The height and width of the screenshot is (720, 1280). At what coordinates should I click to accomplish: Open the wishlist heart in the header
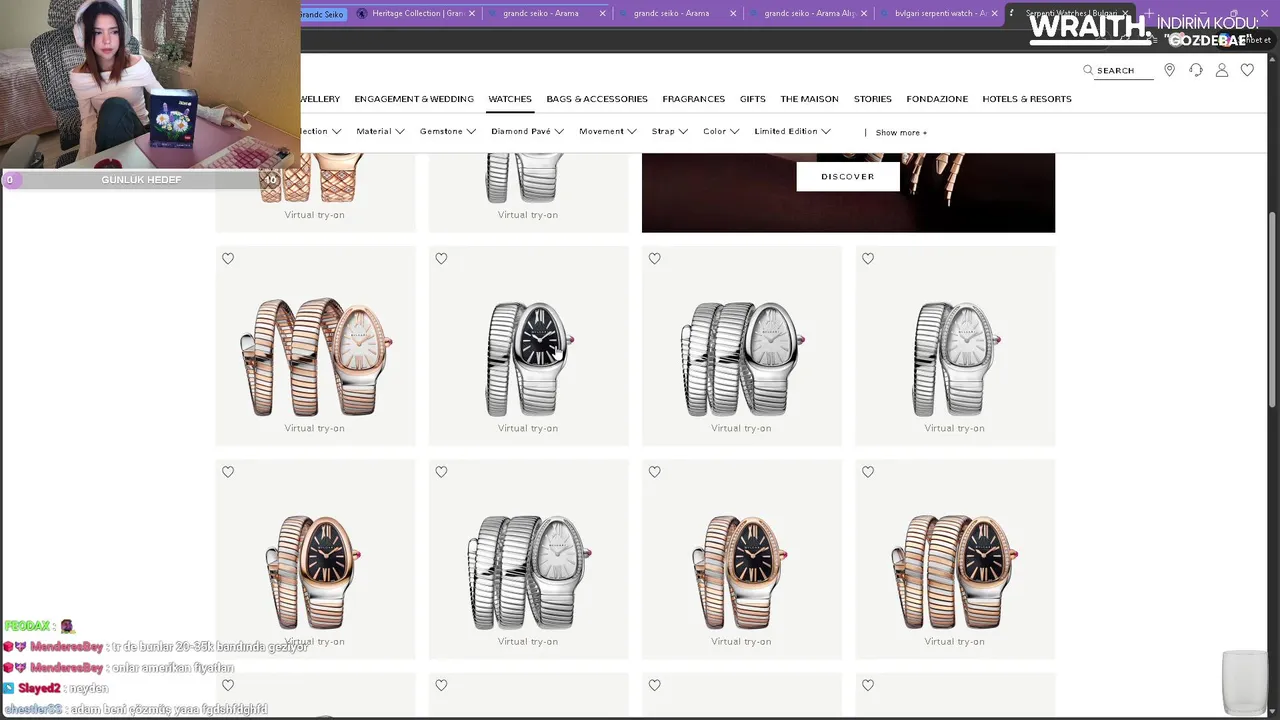(x=1247, y=70)
